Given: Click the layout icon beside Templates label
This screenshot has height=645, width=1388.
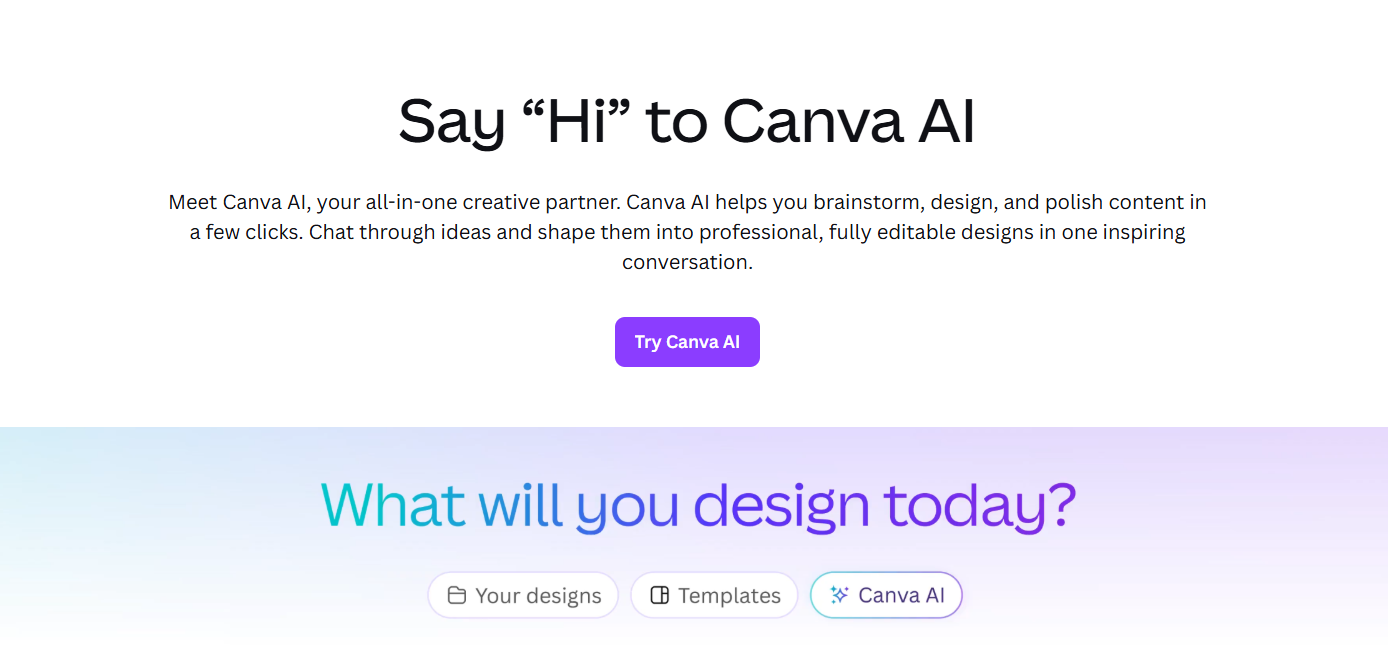Looking at the screenshot, I should click(661, 594).
